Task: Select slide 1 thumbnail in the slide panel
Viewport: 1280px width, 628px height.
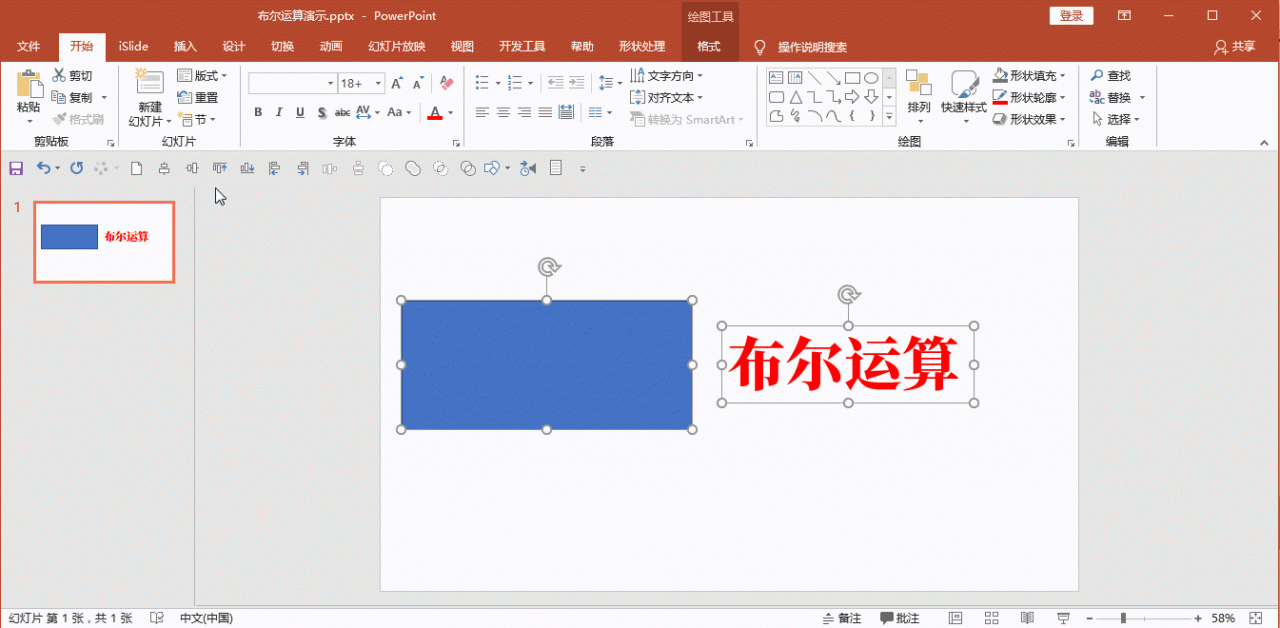Action: [x=104, y=242]
